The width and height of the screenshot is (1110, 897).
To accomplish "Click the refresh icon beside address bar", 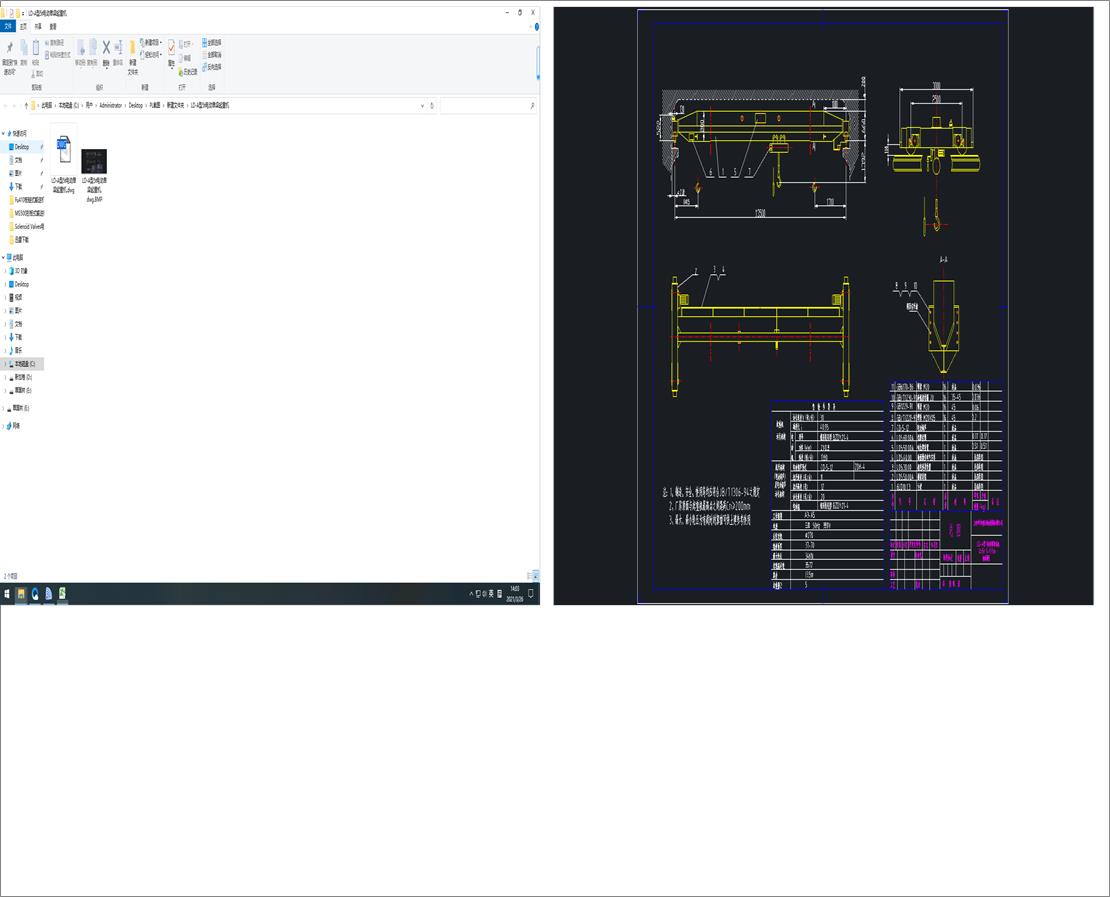I will coord(432,105).
